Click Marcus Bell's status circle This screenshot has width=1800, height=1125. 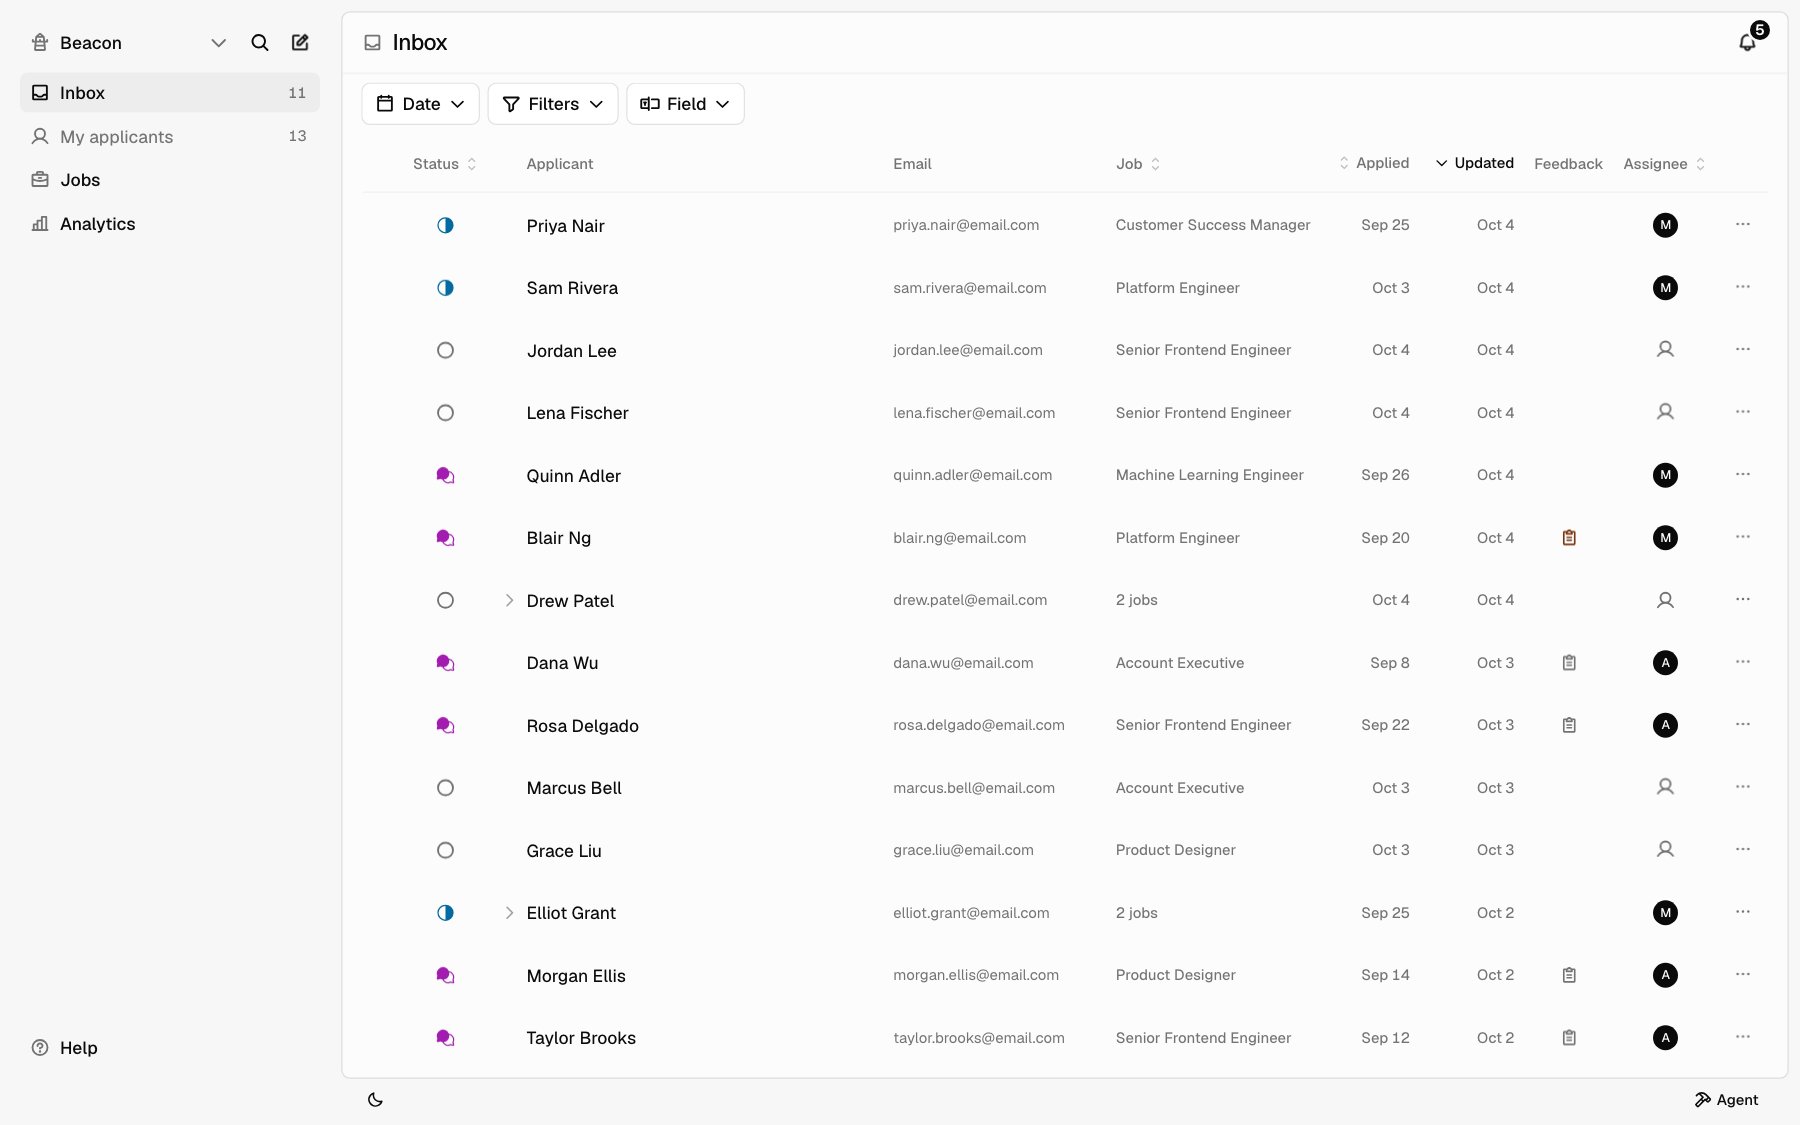(445, 788)
